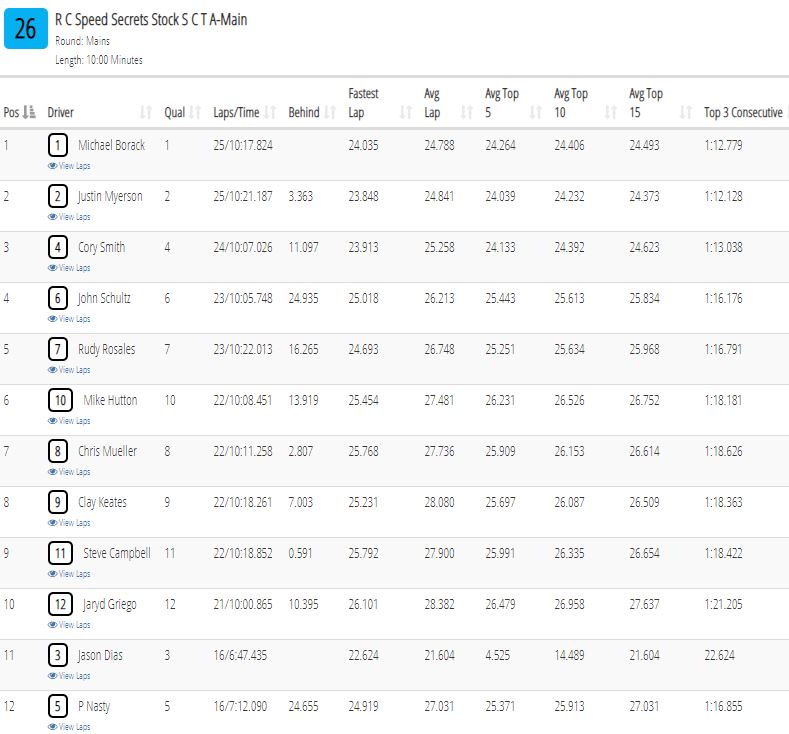Show laps for Cory Smith
The image size is (789, 734).
click(69, 268)
